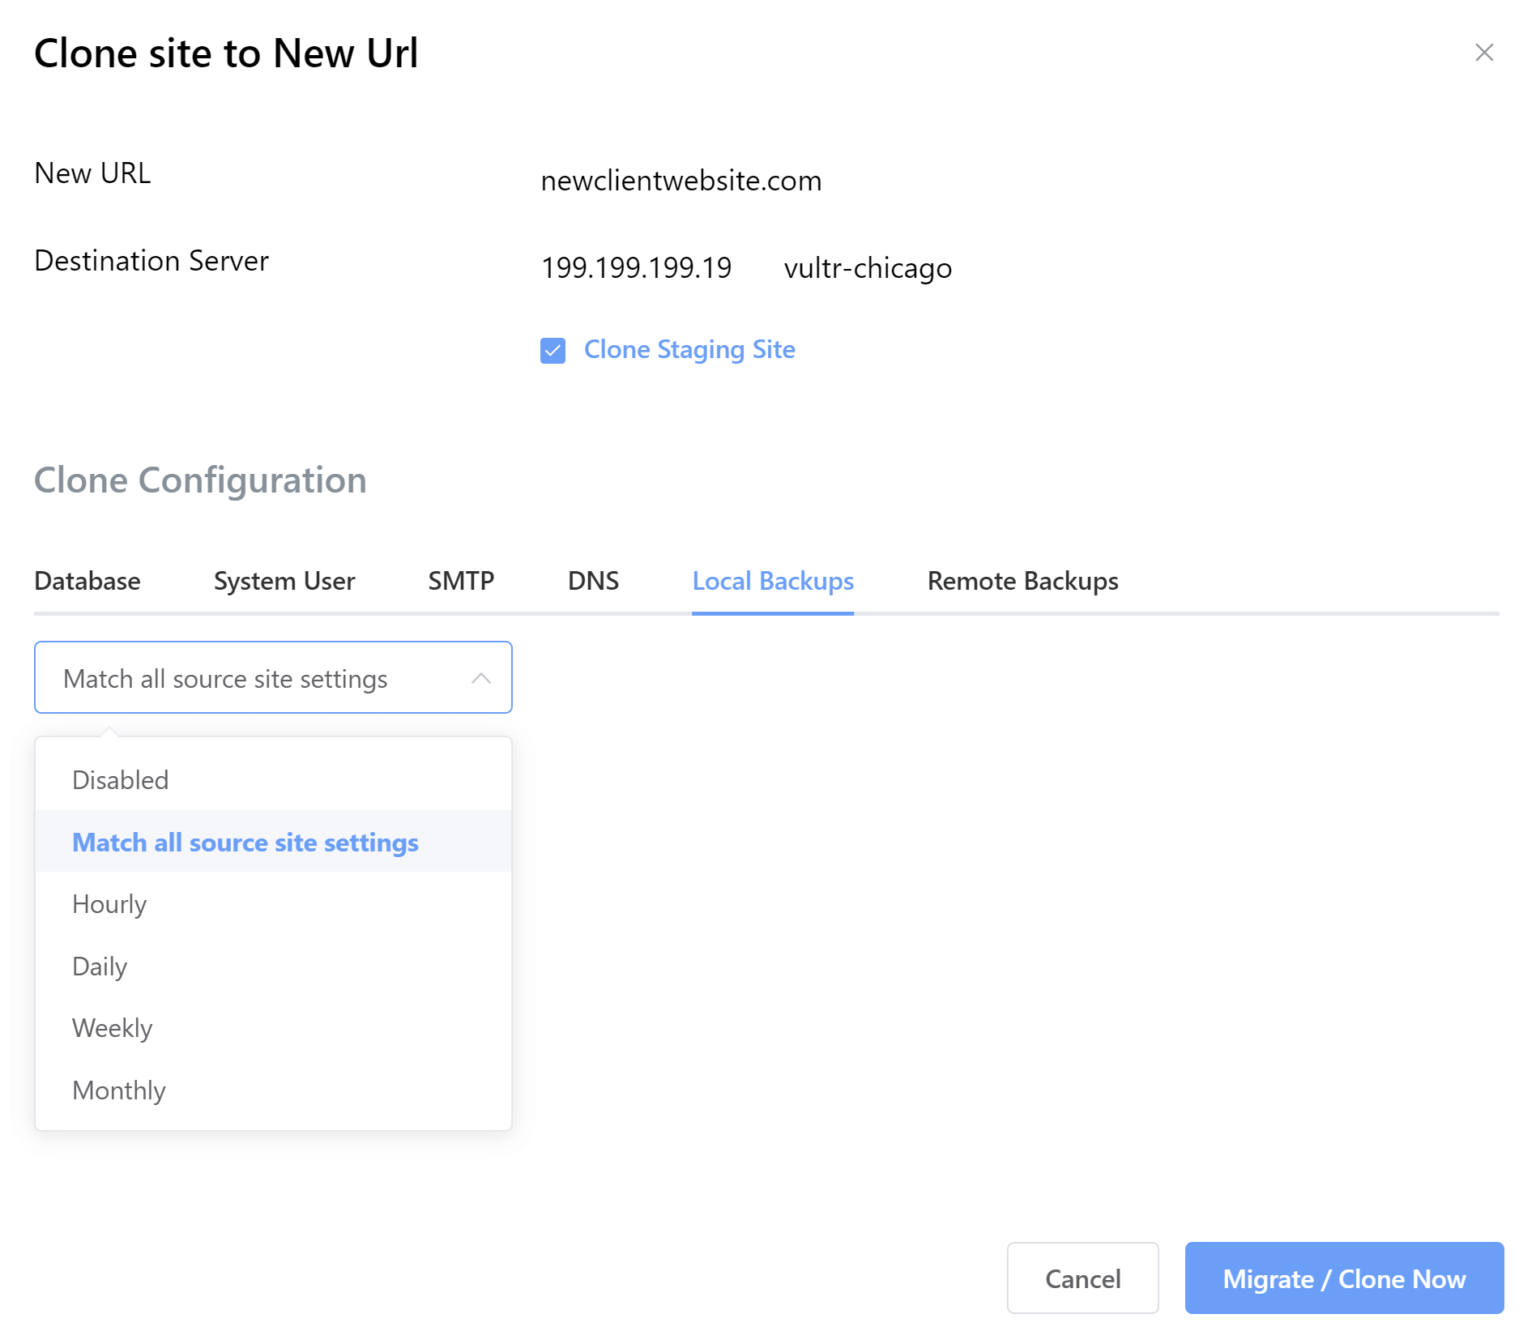Switch to the Database tab
This screenshot has height=1344, width=1536.
point(87,581)
